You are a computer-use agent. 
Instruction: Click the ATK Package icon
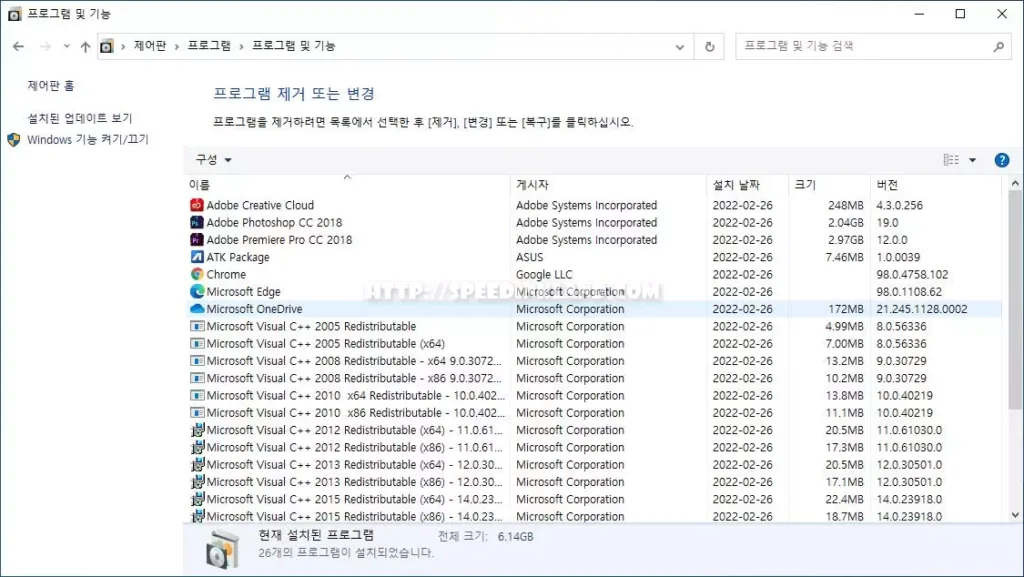pos(197,257)
